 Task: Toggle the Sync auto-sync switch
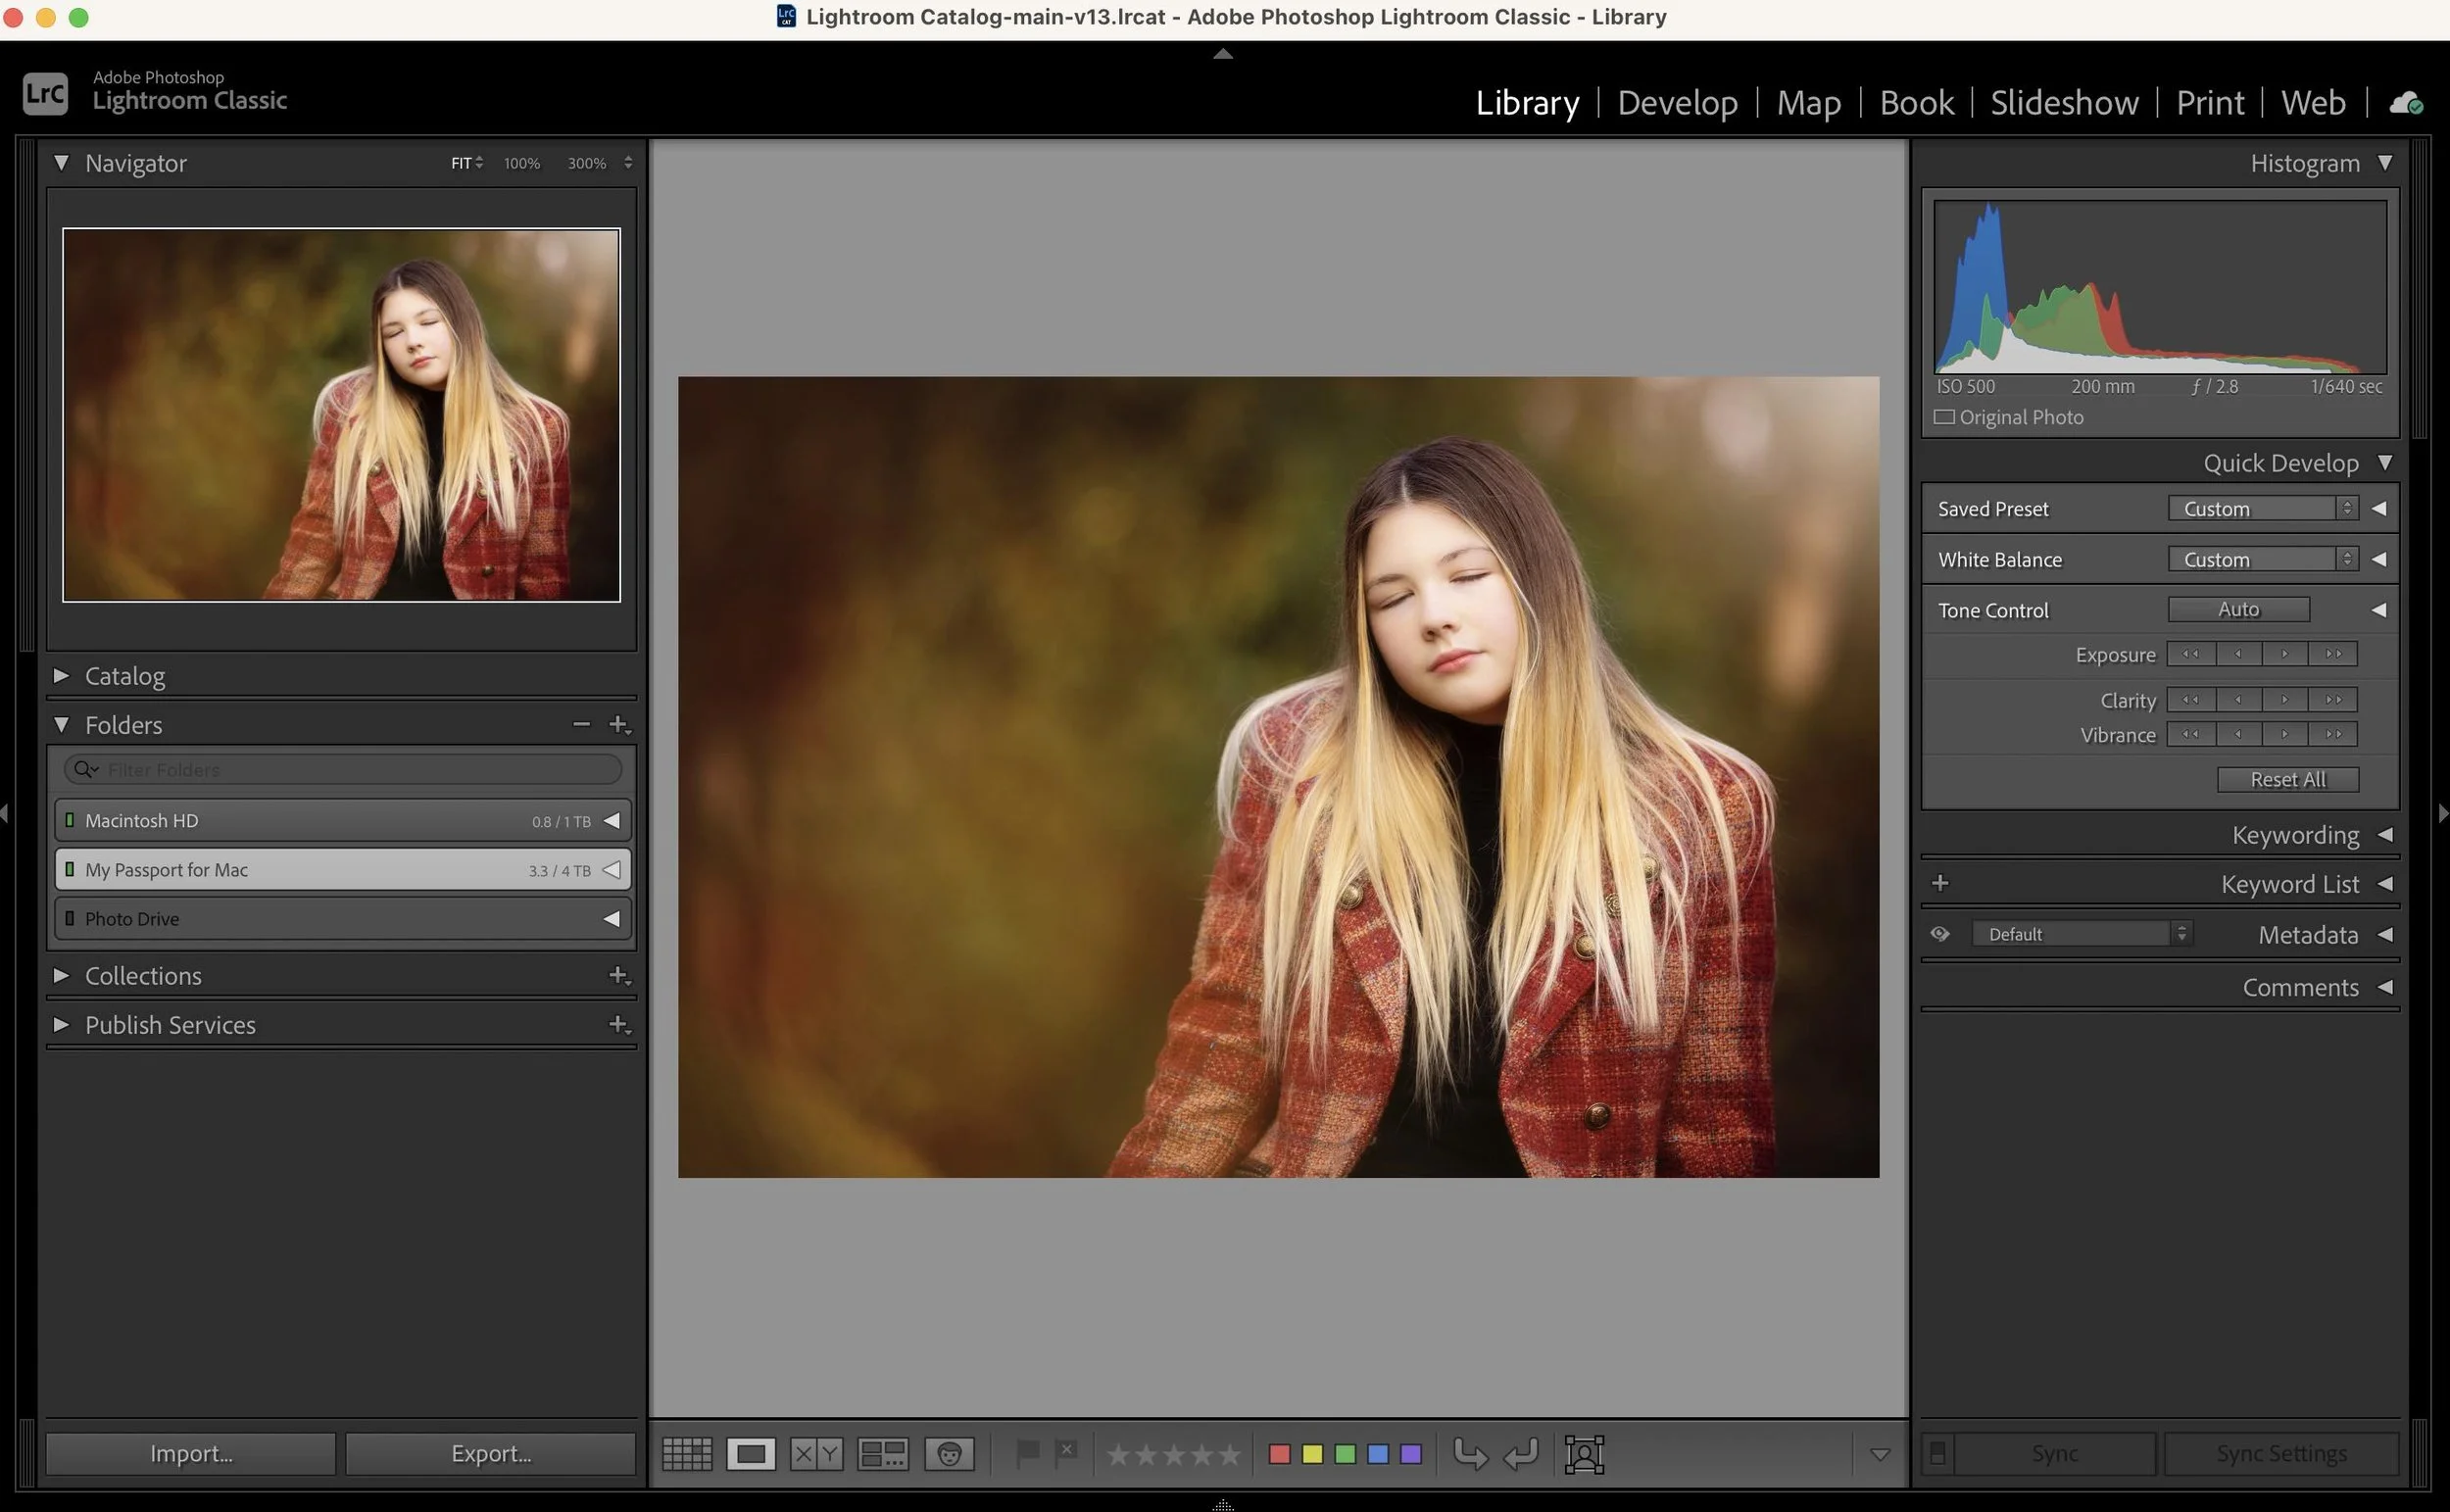[1937, 1454]
